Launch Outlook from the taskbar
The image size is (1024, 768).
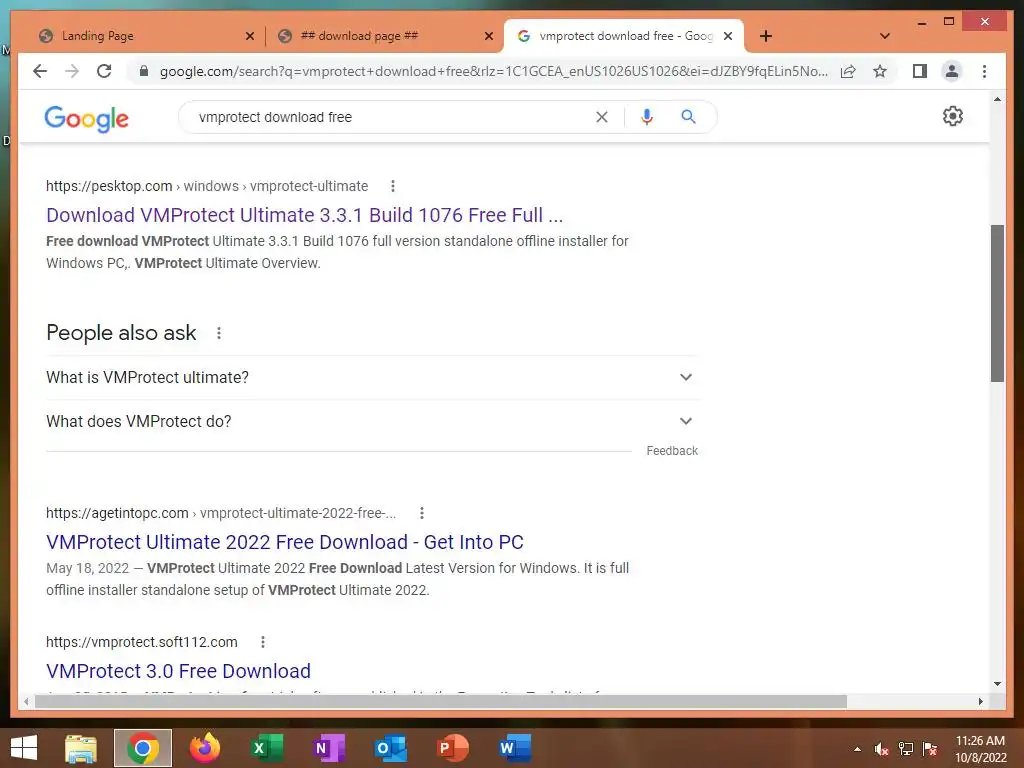[x=391, y=748]
